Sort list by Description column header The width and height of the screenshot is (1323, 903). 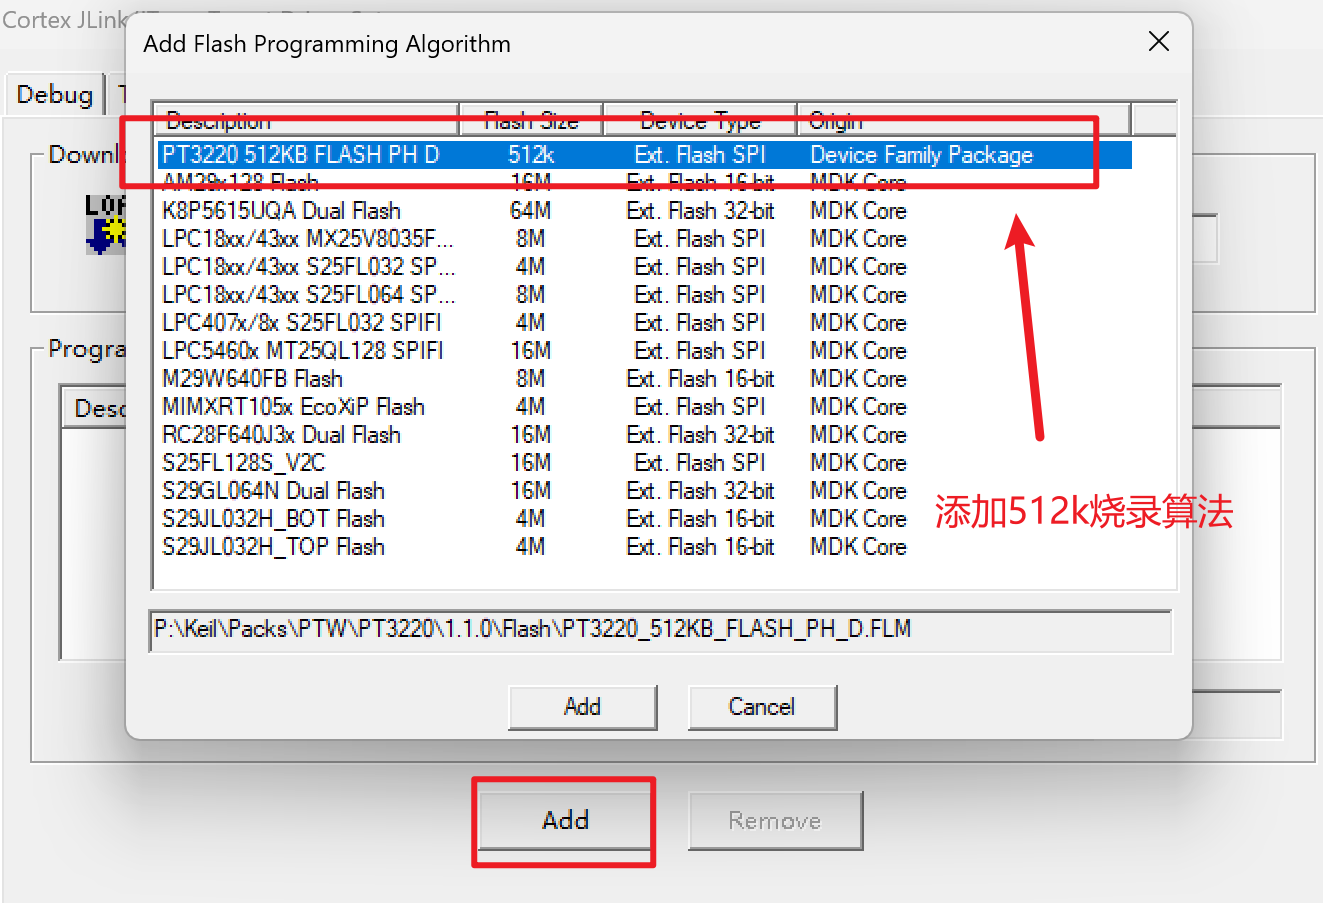(305, 120)
